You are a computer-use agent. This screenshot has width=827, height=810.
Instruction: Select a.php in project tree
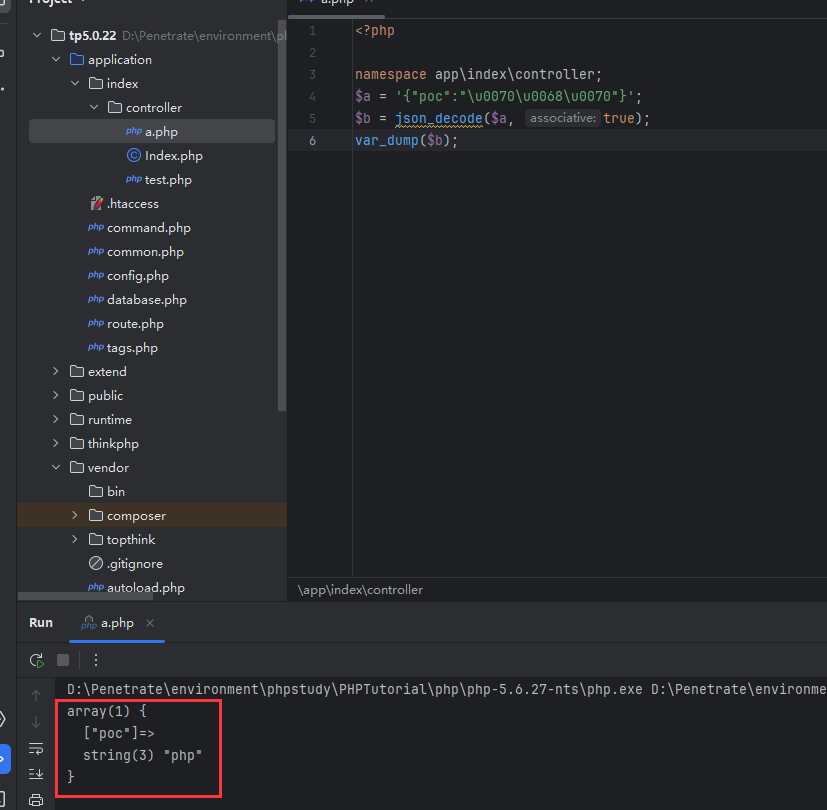[152, 131]
